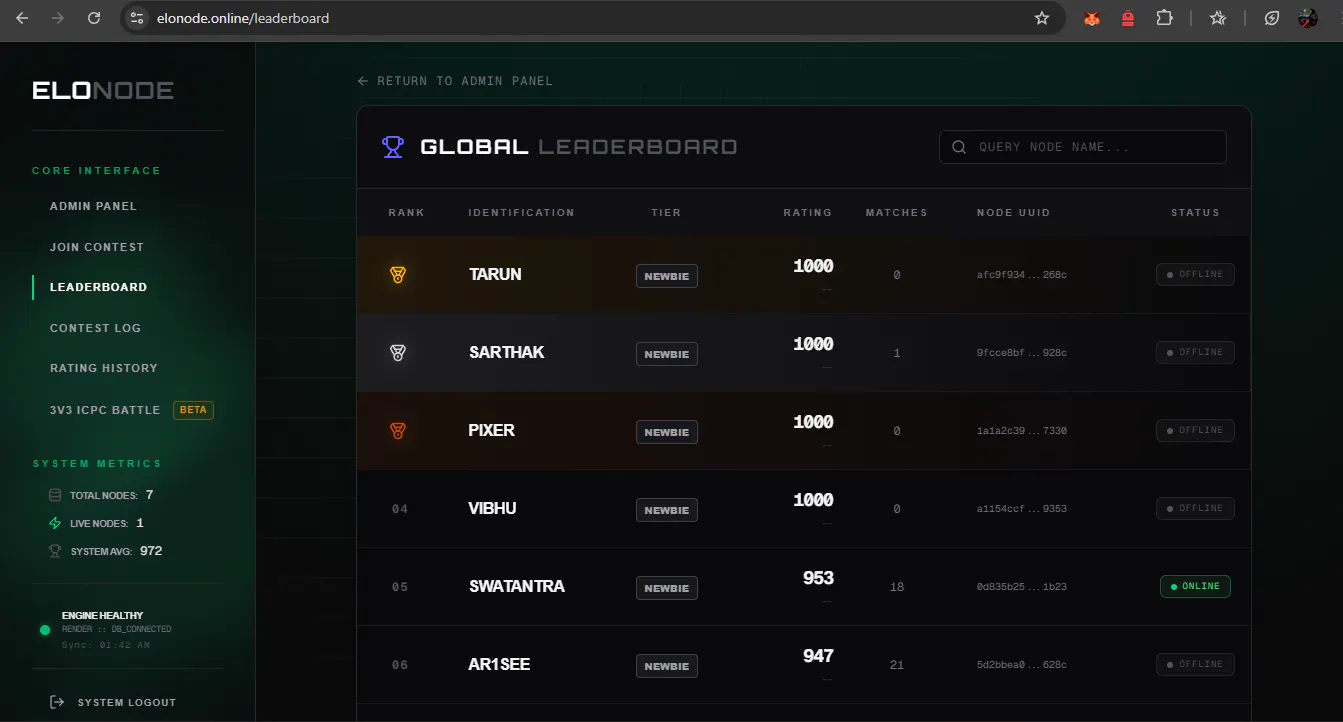This screenshot has width=1343, height=722.
Task: Open Contest Log in the sidebar
Action: [x=95, y=328]
